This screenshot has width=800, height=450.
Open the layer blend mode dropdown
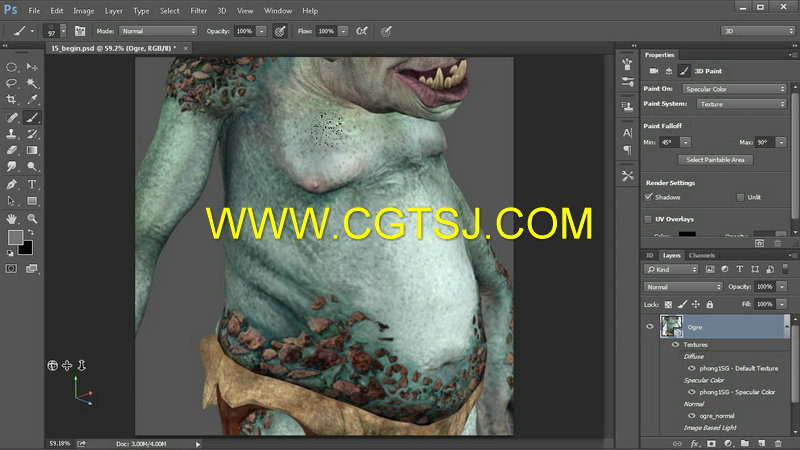[x=683, y=287]
